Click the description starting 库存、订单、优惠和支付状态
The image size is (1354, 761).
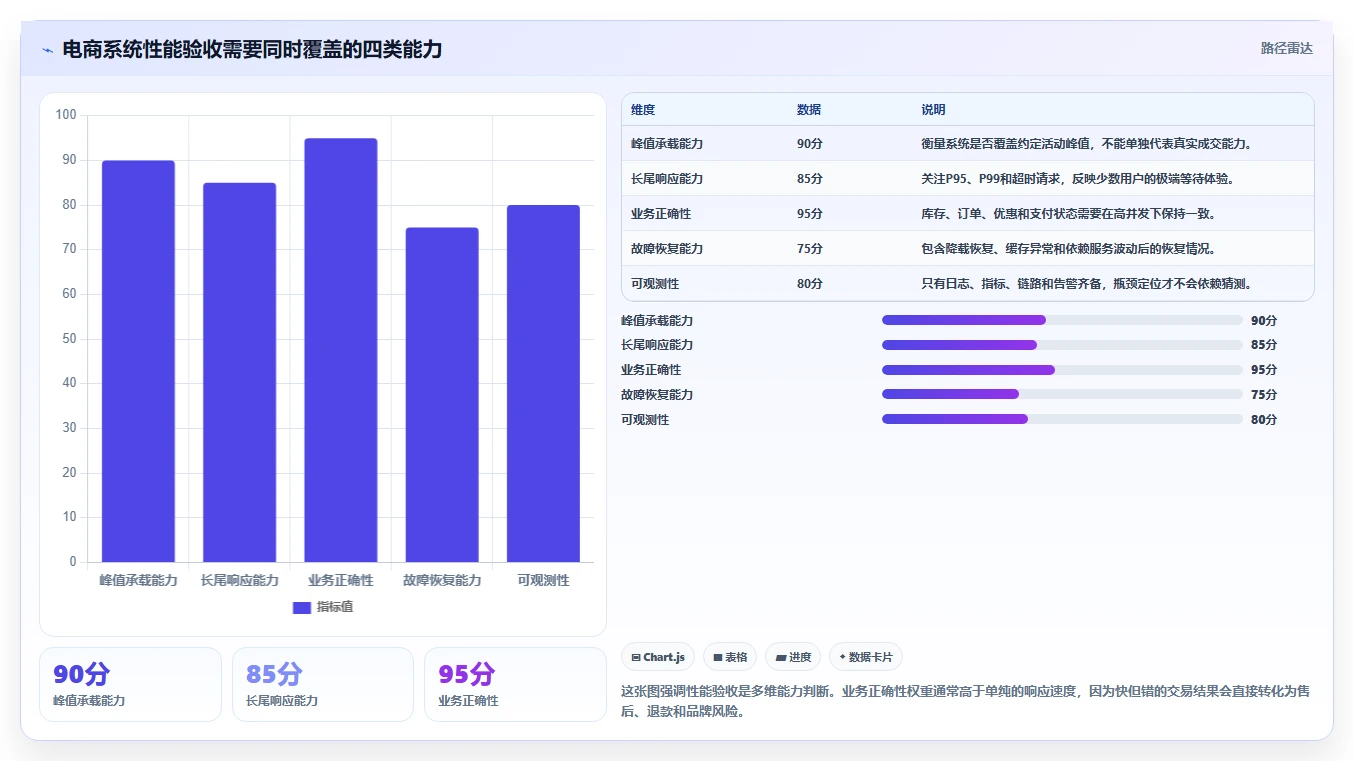point(1068,213)
